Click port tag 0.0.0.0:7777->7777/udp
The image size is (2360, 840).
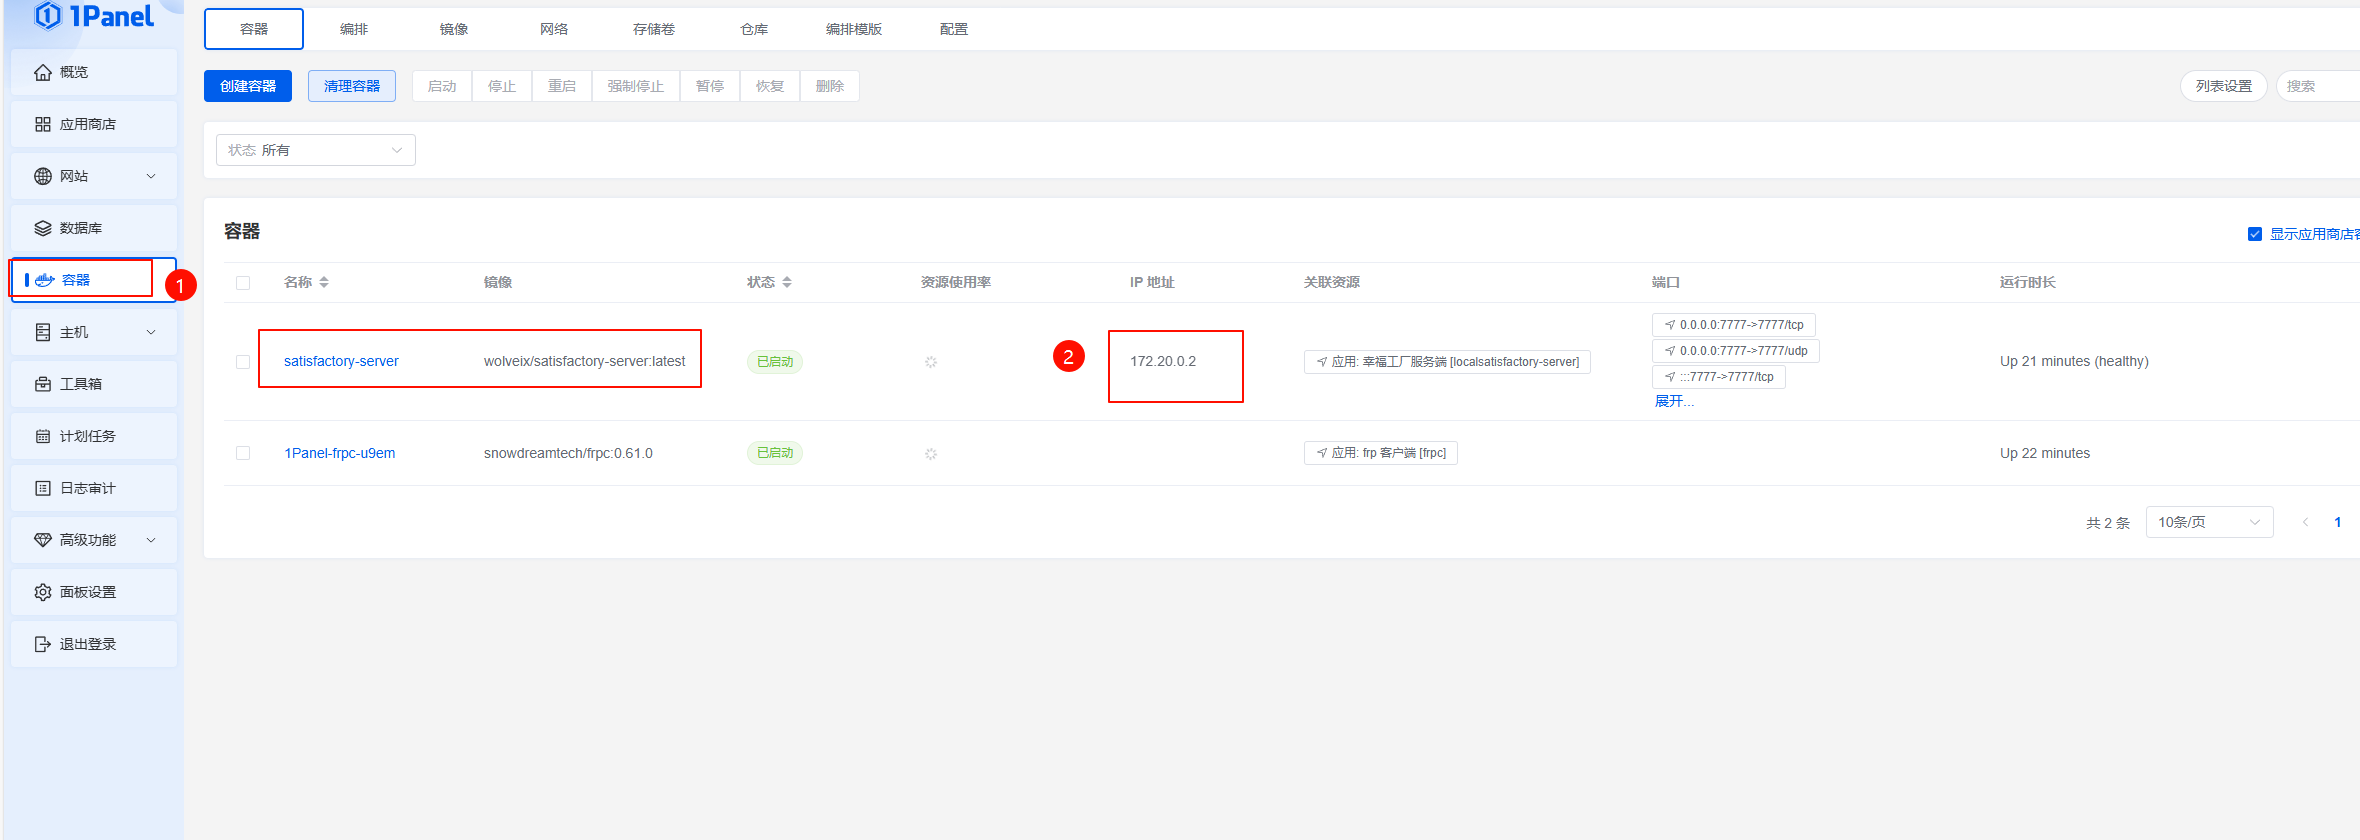pos(1736,351)
